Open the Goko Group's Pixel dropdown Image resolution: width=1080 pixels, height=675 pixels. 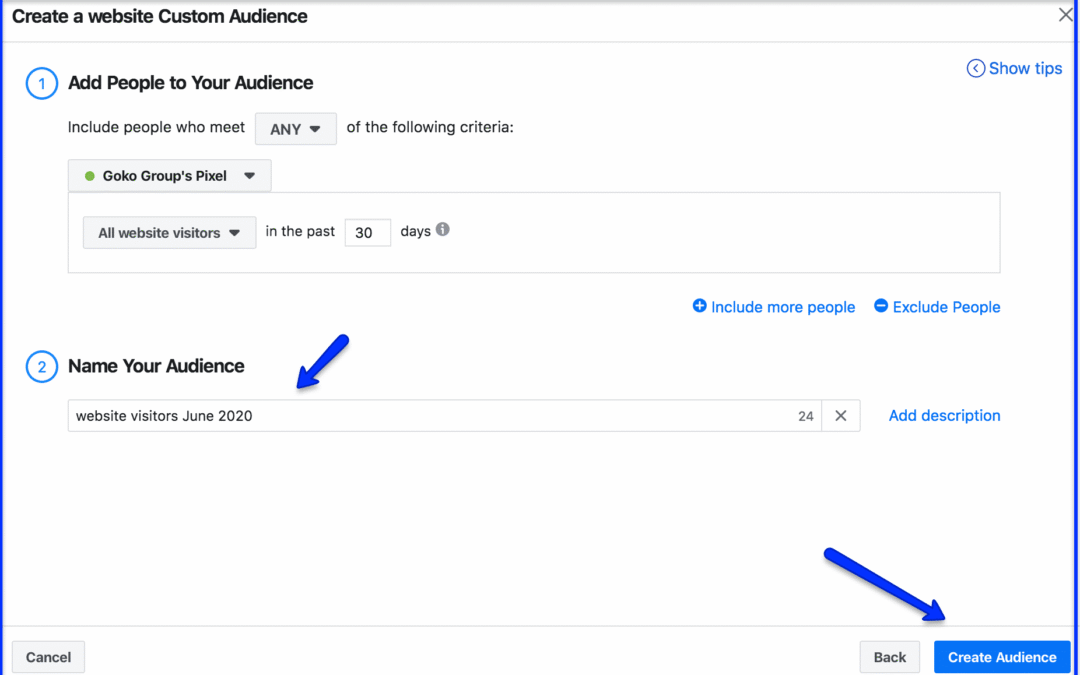(x=168, y=175)
